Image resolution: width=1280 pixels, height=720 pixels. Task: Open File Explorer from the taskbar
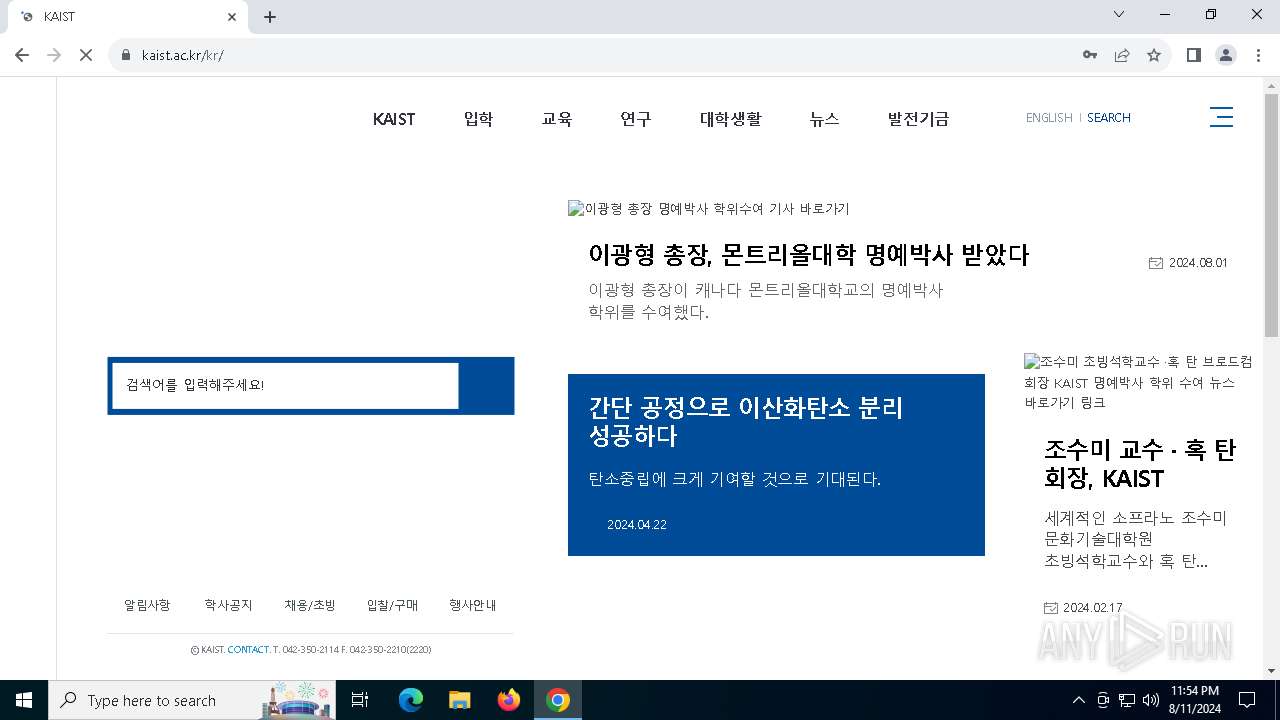(x=459, y=700)
